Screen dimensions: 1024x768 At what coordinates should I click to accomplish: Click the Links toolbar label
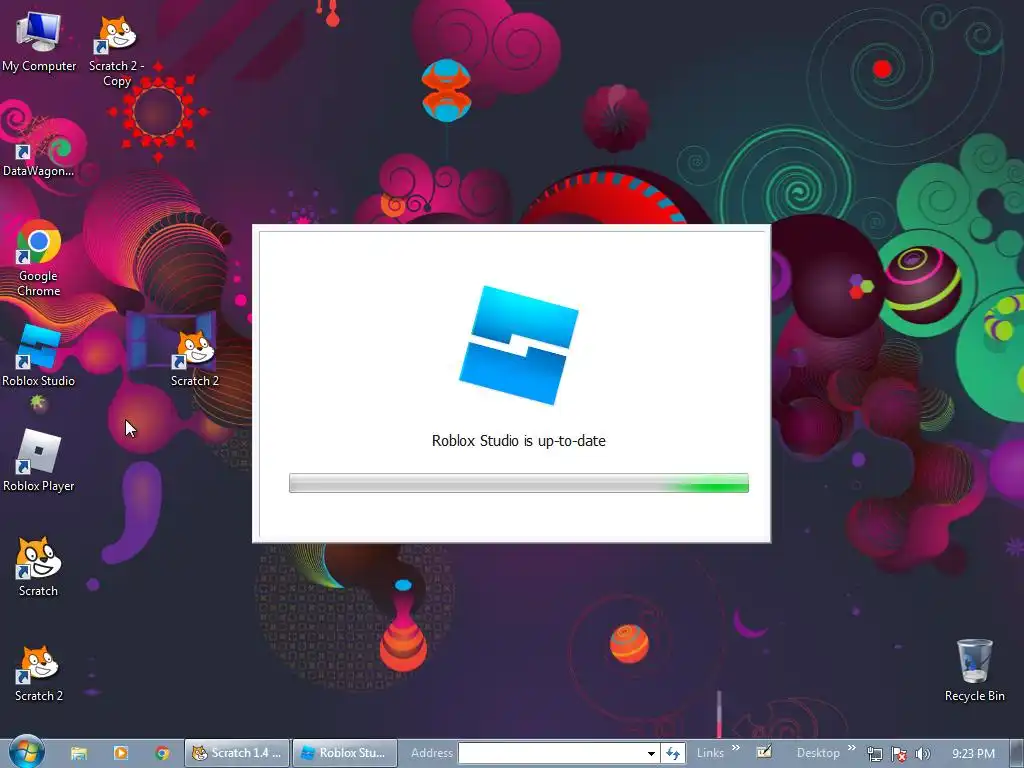point(710,753)
